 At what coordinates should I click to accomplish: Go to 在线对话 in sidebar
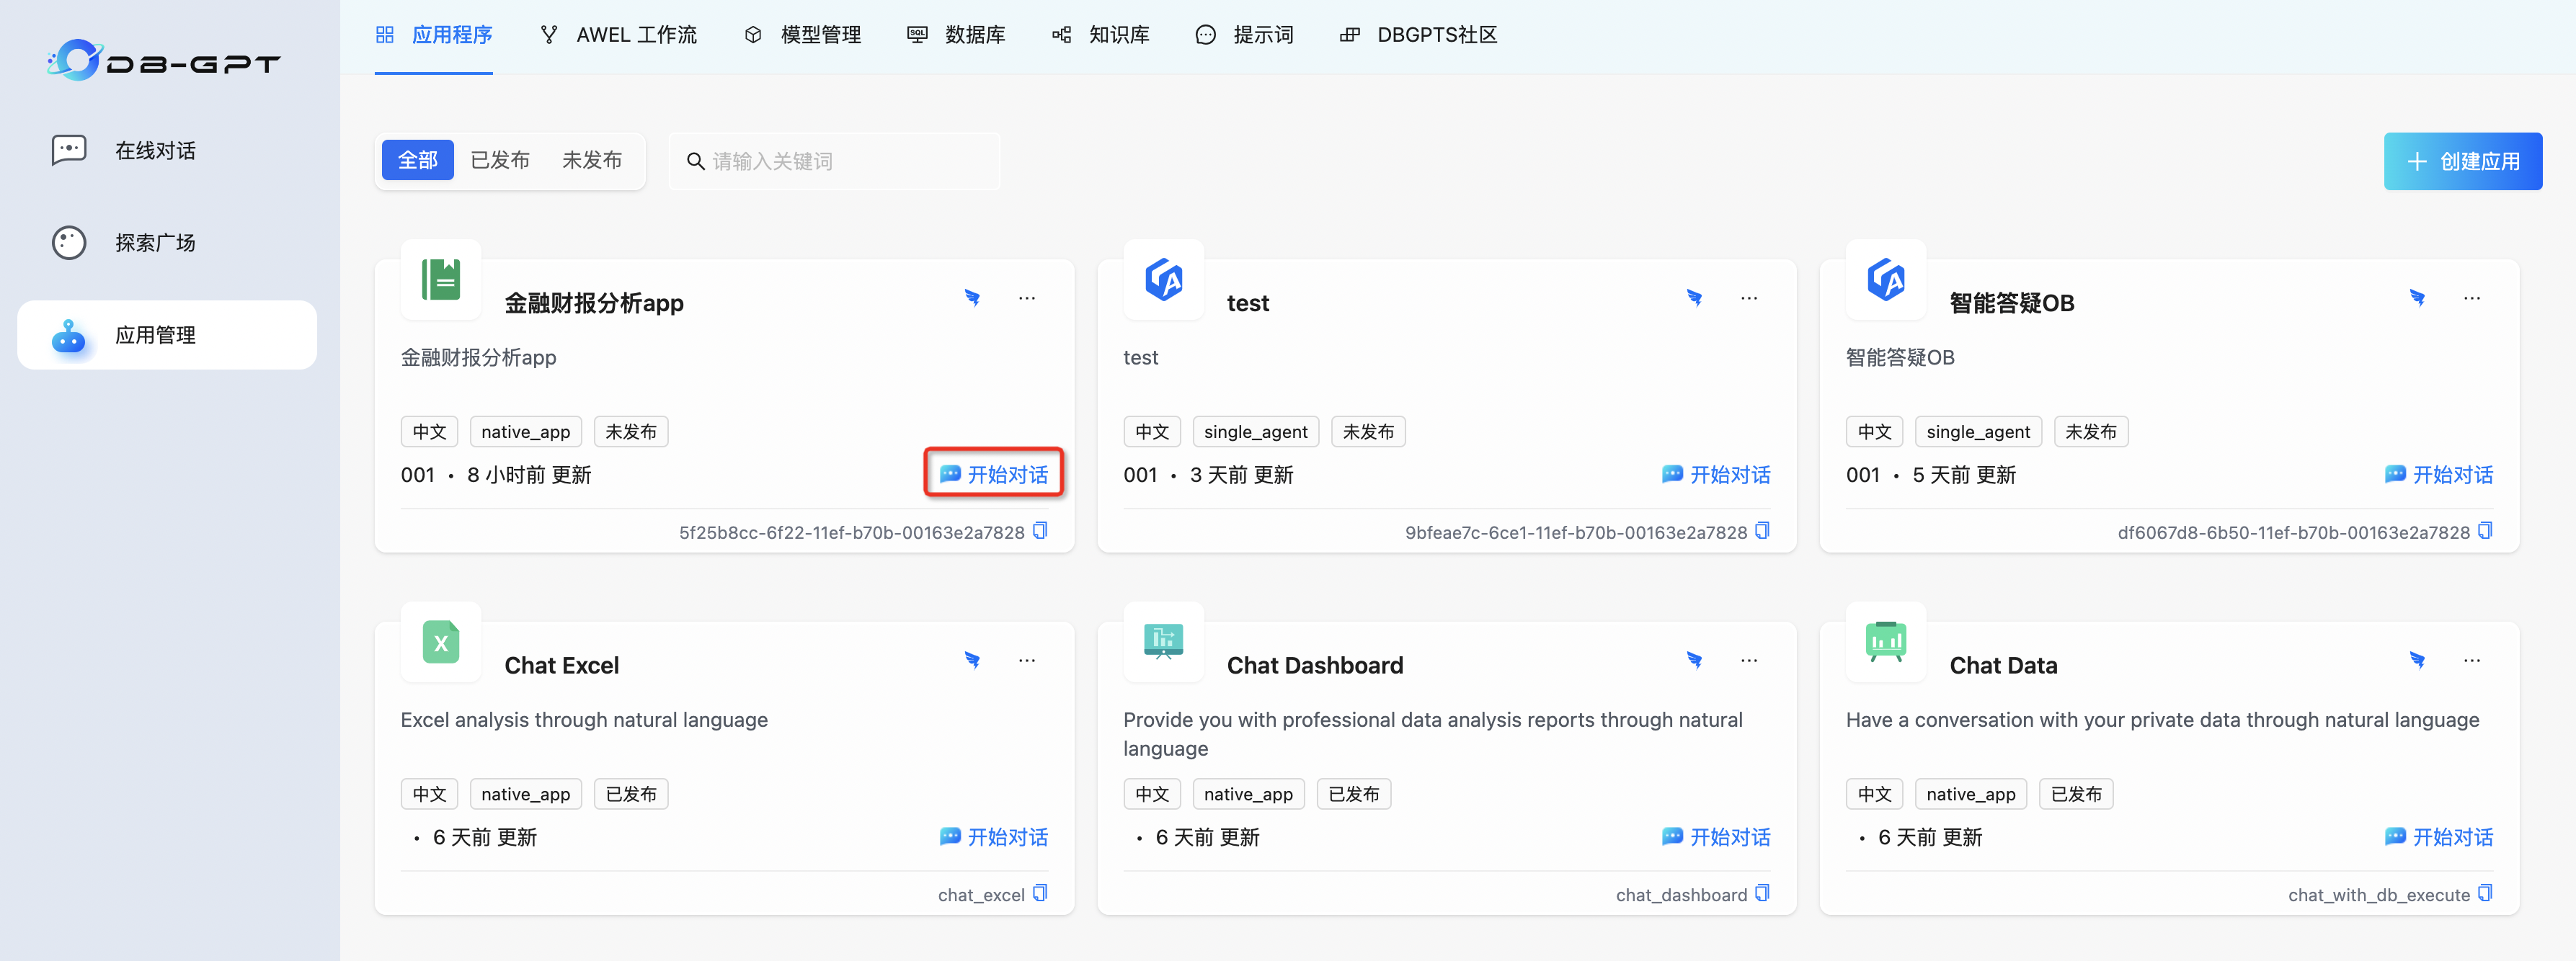click(155, 151)
